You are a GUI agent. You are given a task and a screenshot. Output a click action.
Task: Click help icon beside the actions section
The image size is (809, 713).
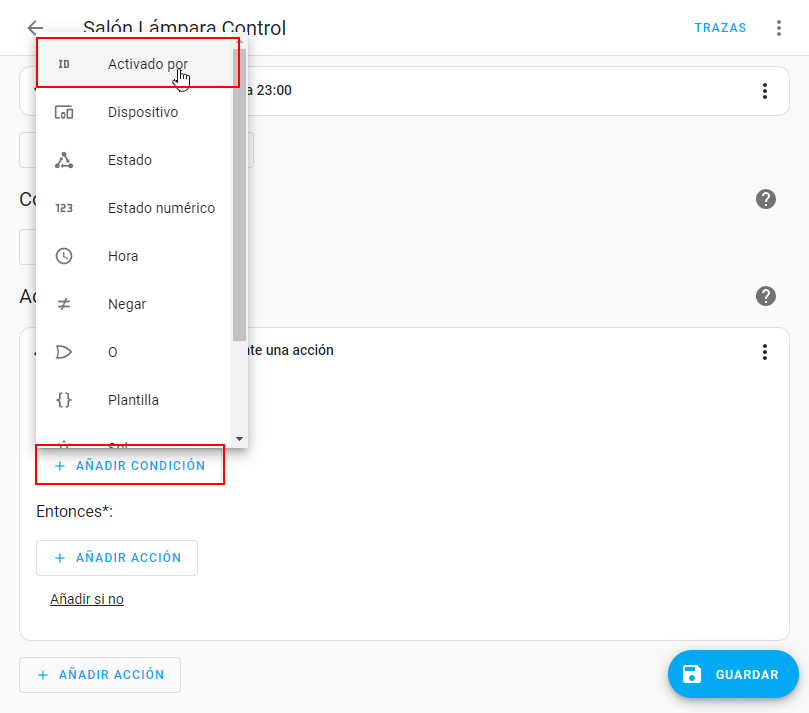click(x=766, y=296)
